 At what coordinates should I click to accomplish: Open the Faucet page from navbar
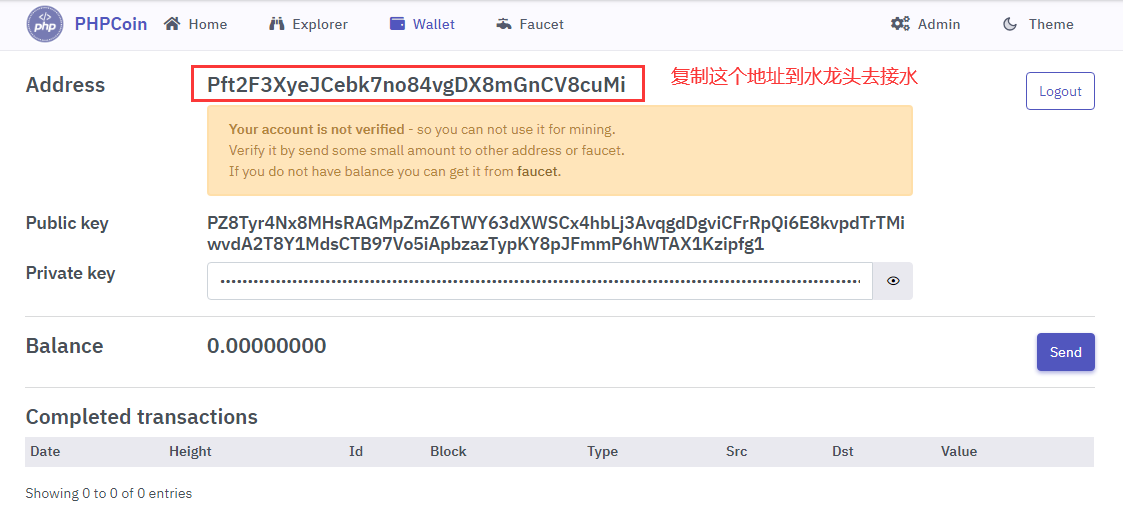pos(541,24)
